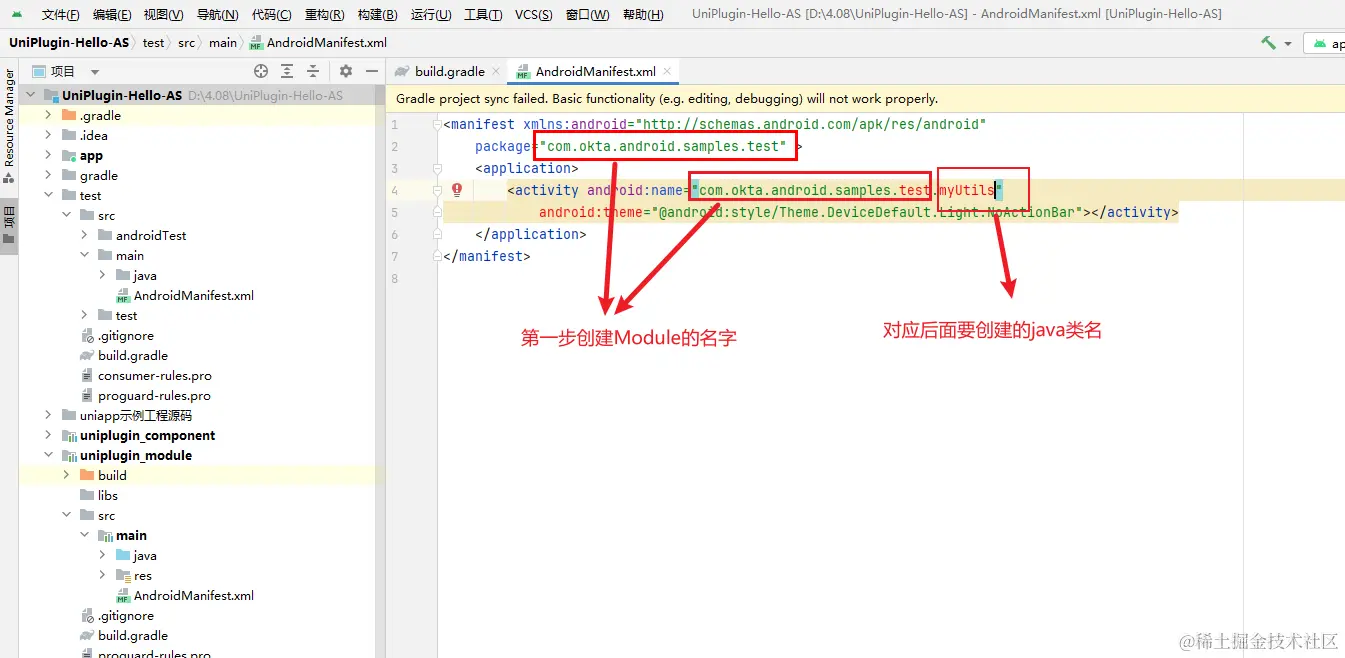Expand the androidTest folder
Viewport: 1345px width, 658px height.
[x=85, y=235]
